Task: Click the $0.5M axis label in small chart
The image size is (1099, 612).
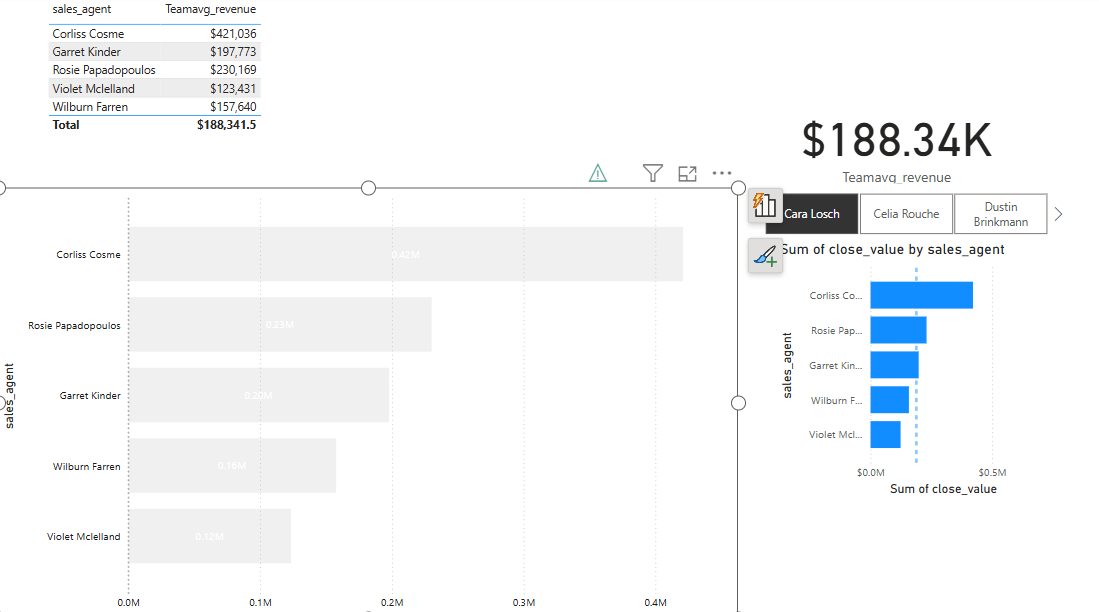Action: (992, 472)
